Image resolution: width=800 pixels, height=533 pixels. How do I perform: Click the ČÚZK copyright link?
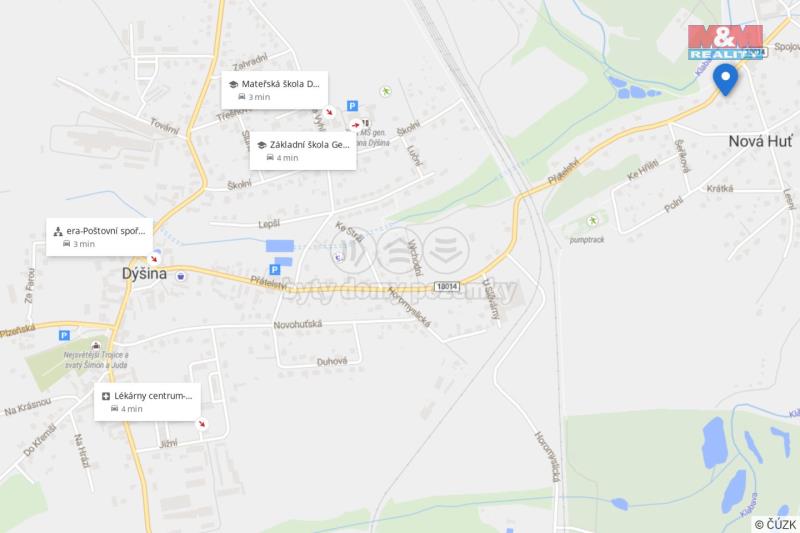[x=776, y=524]
